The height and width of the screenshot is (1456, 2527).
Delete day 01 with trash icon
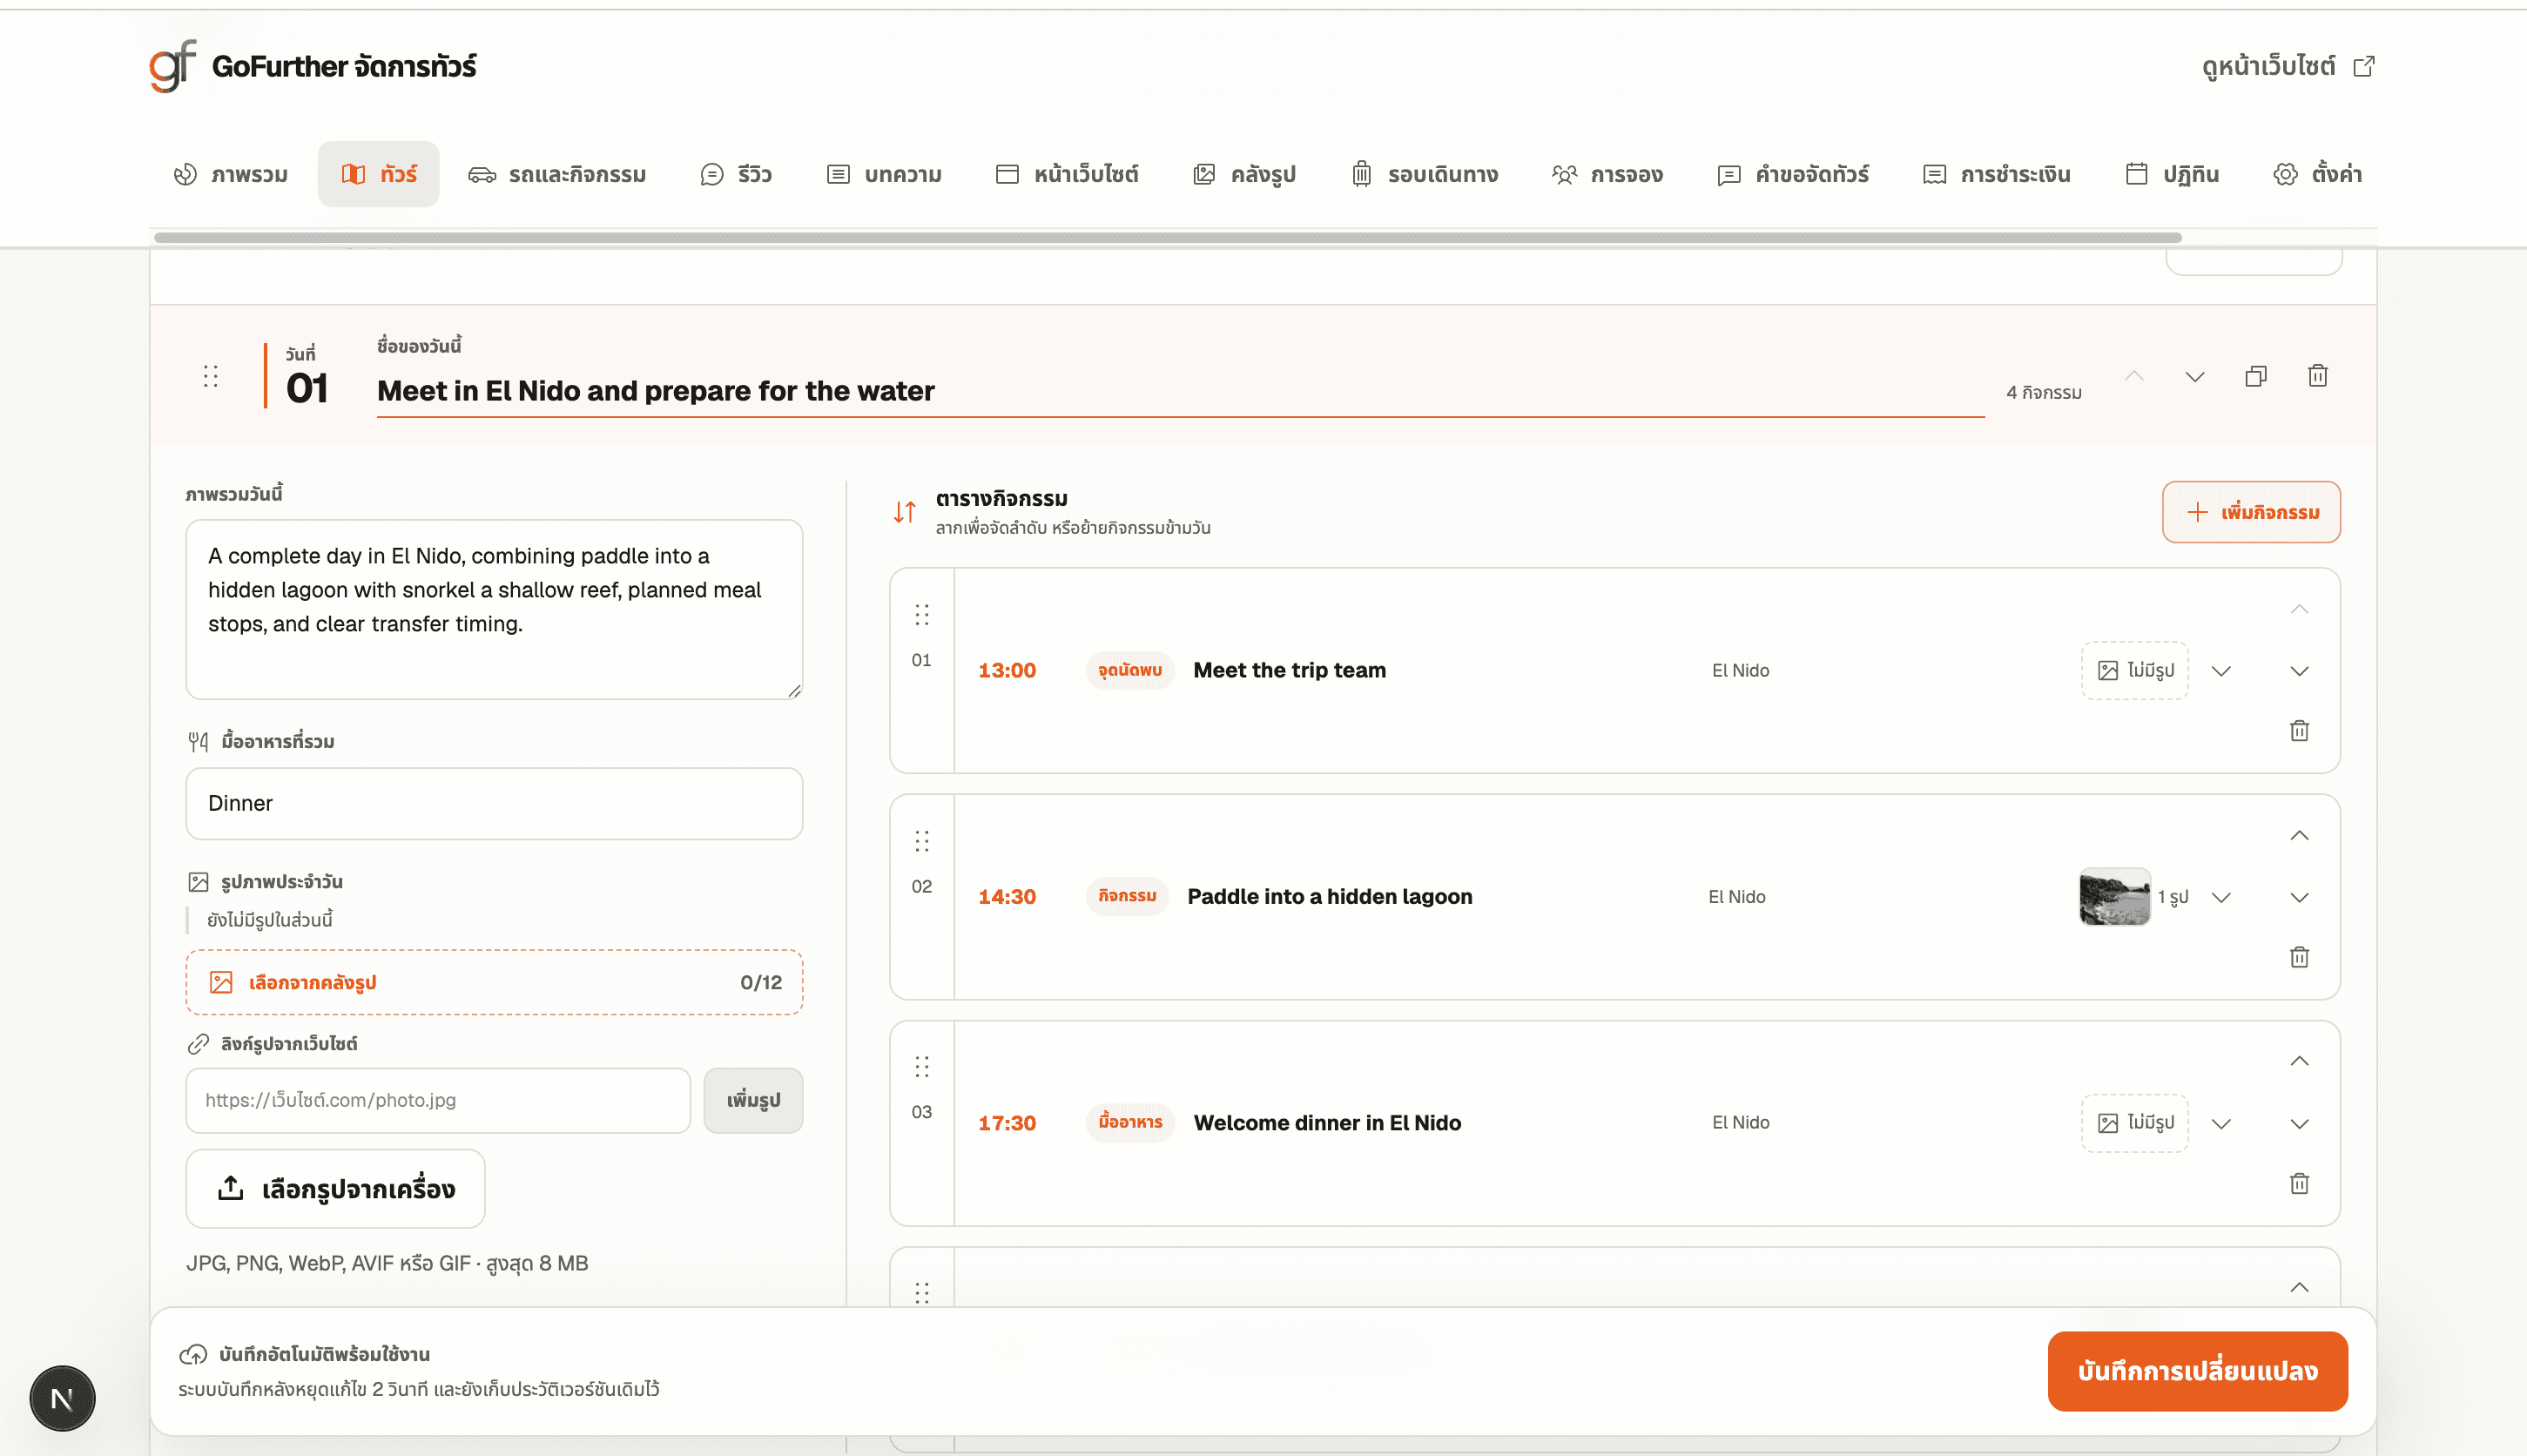(2318, 376)
